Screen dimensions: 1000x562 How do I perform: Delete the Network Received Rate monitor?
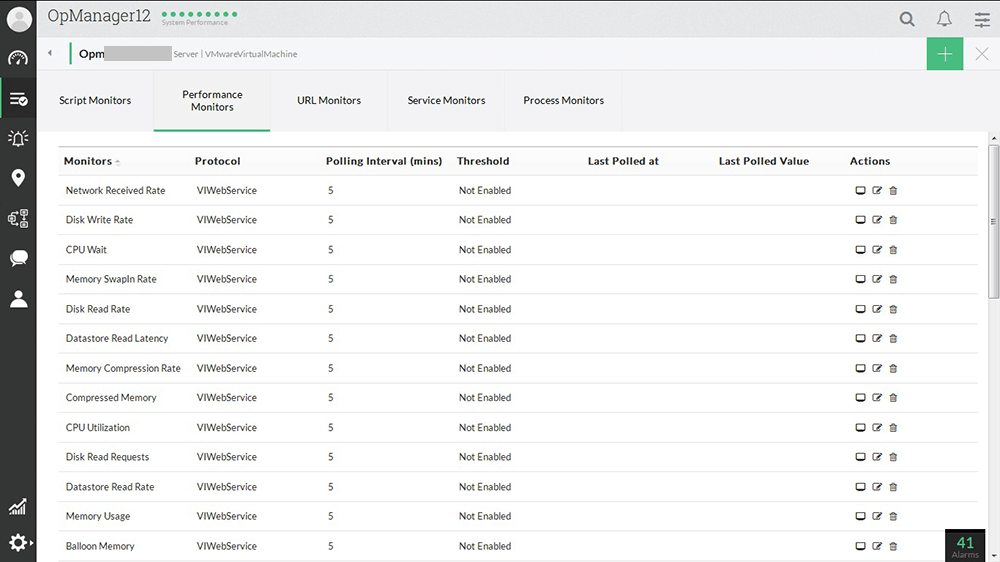[x=893, y=190]
